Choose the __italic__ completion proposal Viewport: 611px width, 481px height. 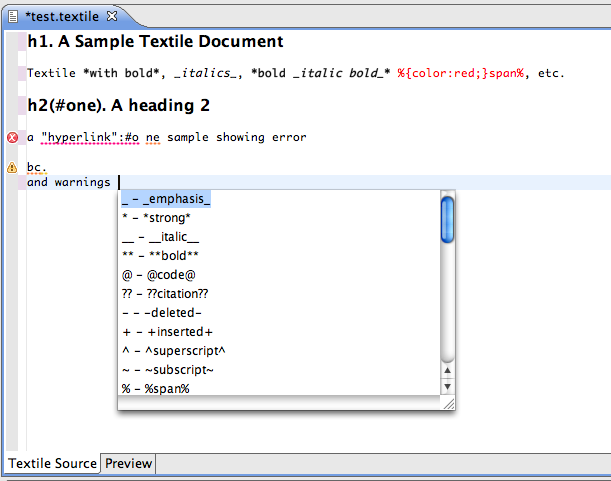(x=279, y=237)
